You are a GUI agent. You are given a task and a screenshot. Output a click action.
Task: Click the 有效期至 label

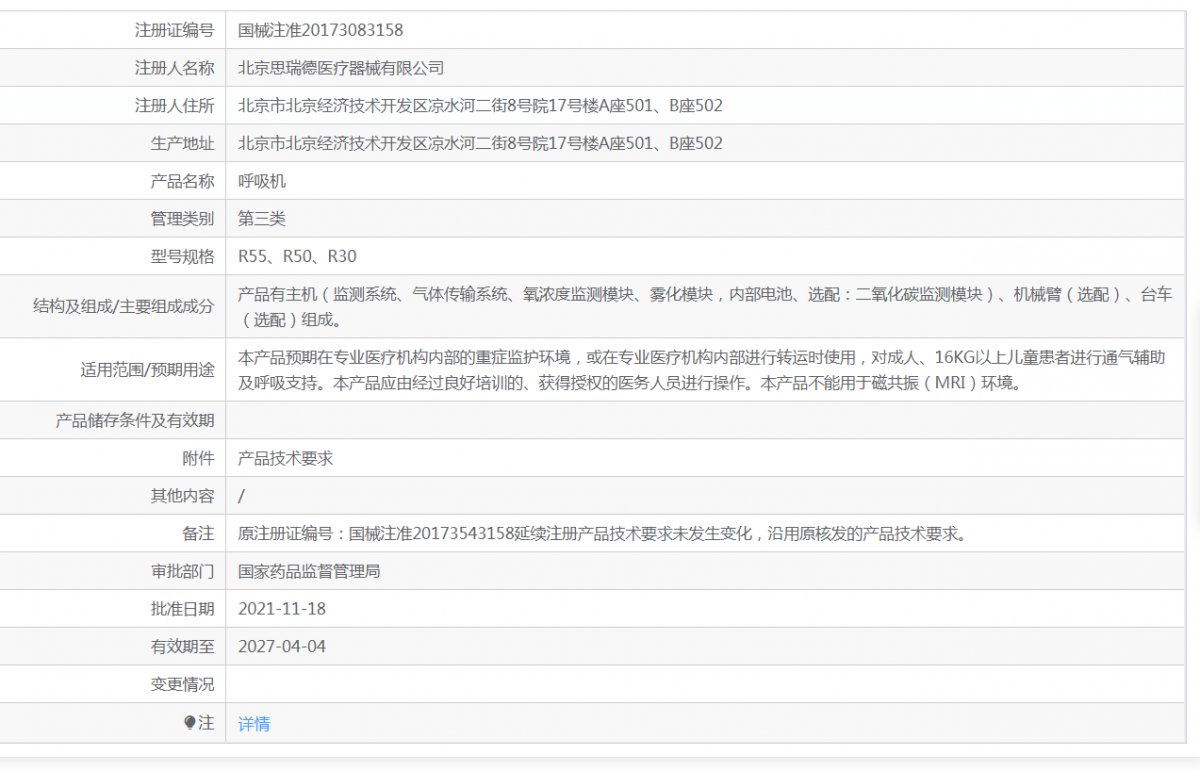[x=182, y=647]
